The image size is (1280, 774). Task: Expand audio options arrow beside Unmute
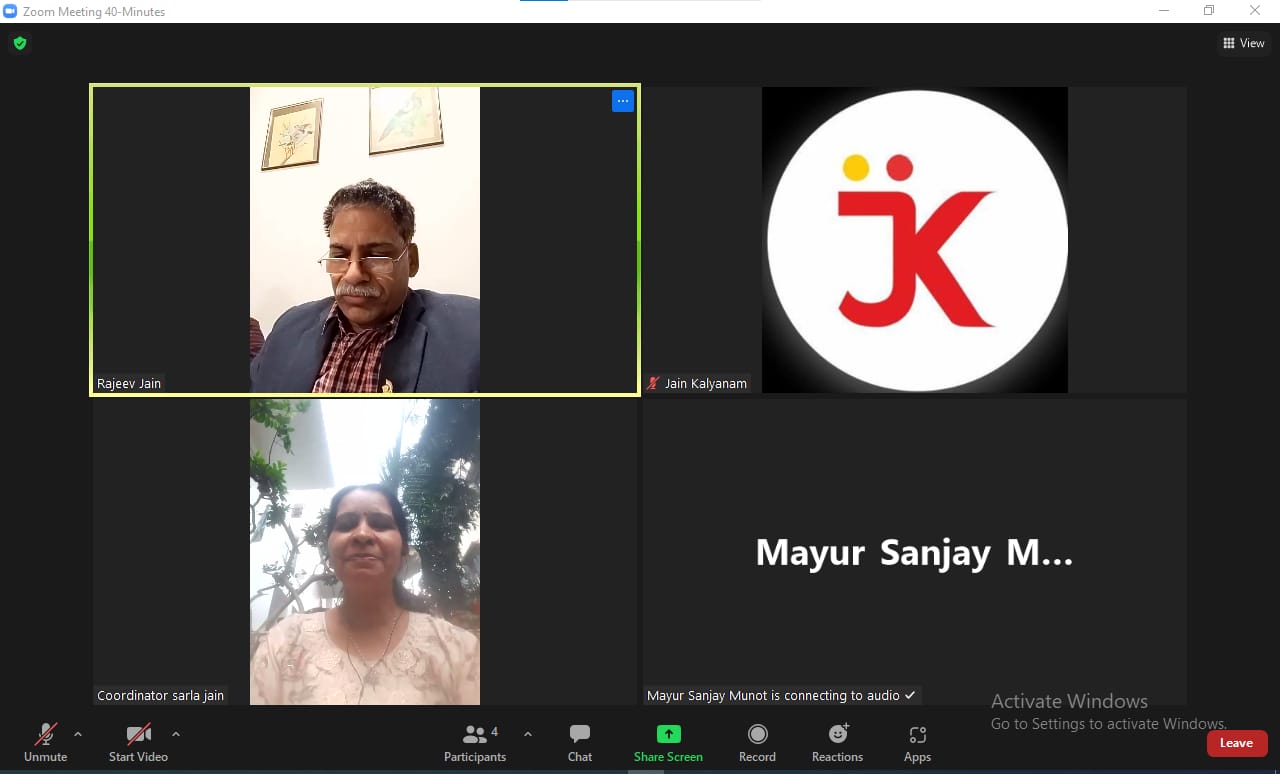pos(78,734)
